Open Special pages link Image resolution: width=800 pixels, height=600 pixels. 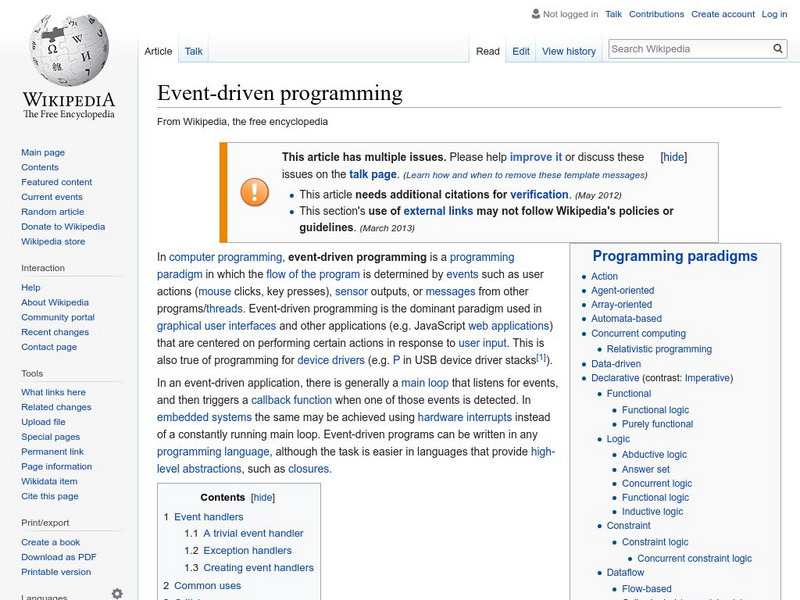51,436
